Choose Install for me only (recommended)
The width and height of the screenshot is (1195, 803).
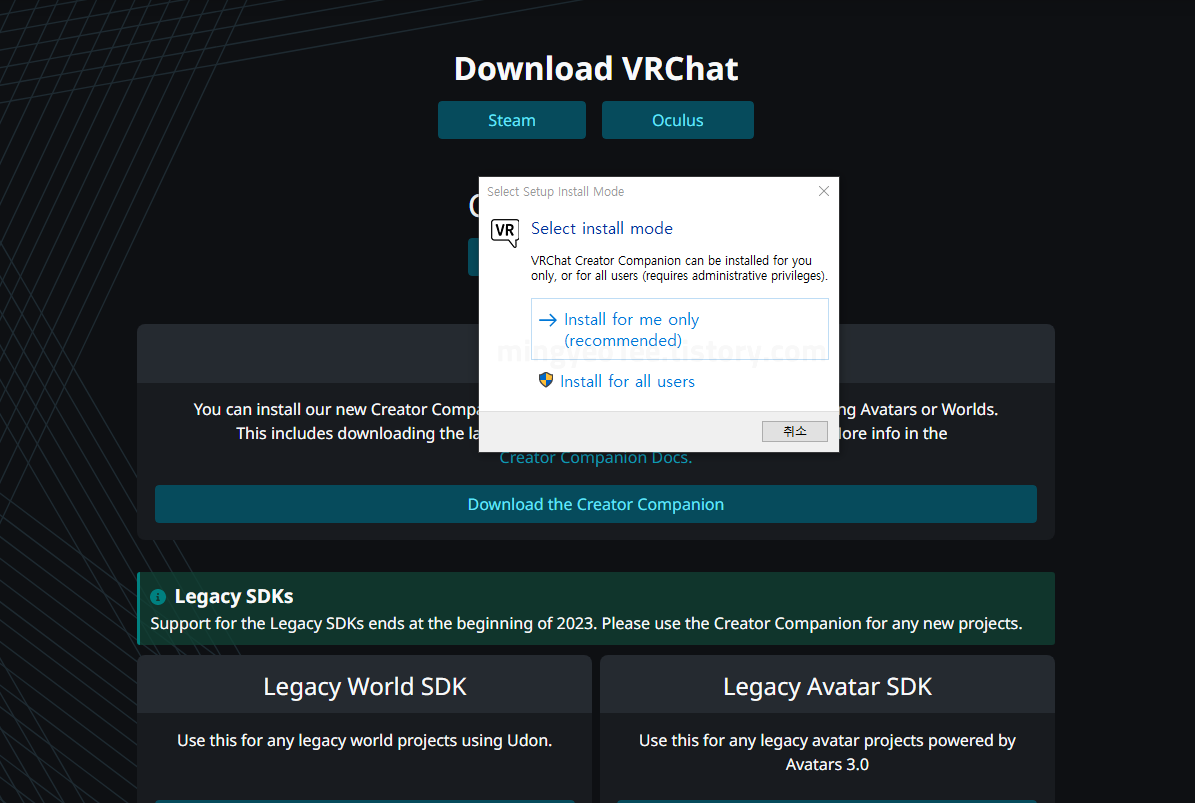[679, 329]
